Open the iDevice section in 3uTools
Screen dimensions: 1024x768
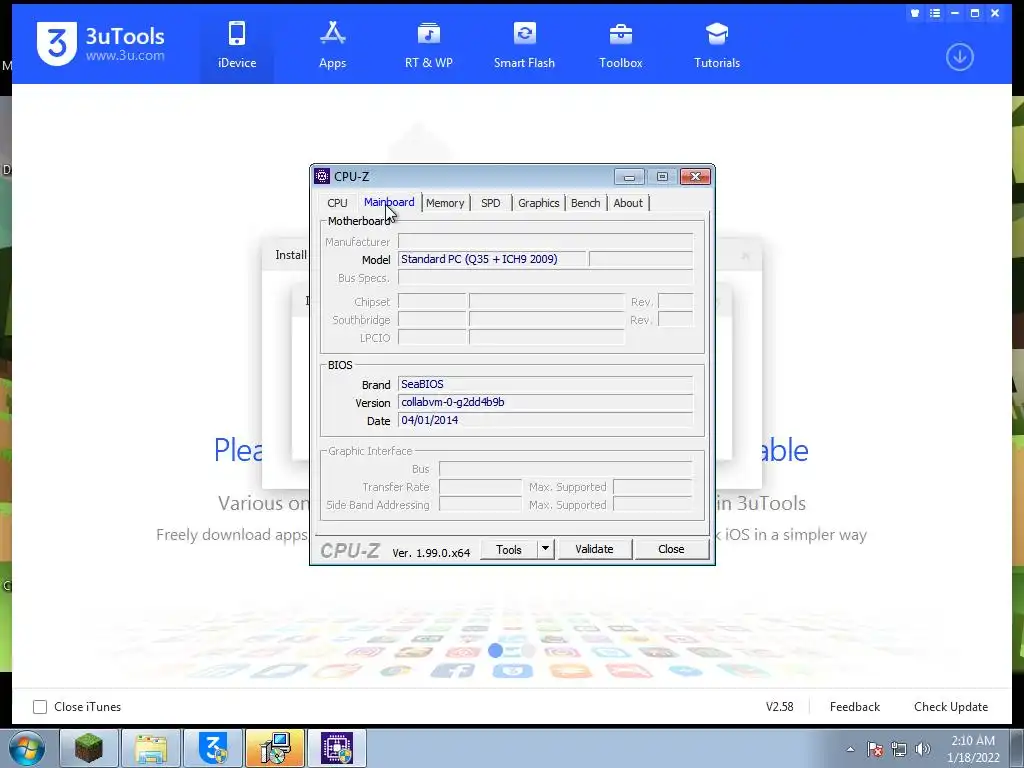[x=236, y=44]
